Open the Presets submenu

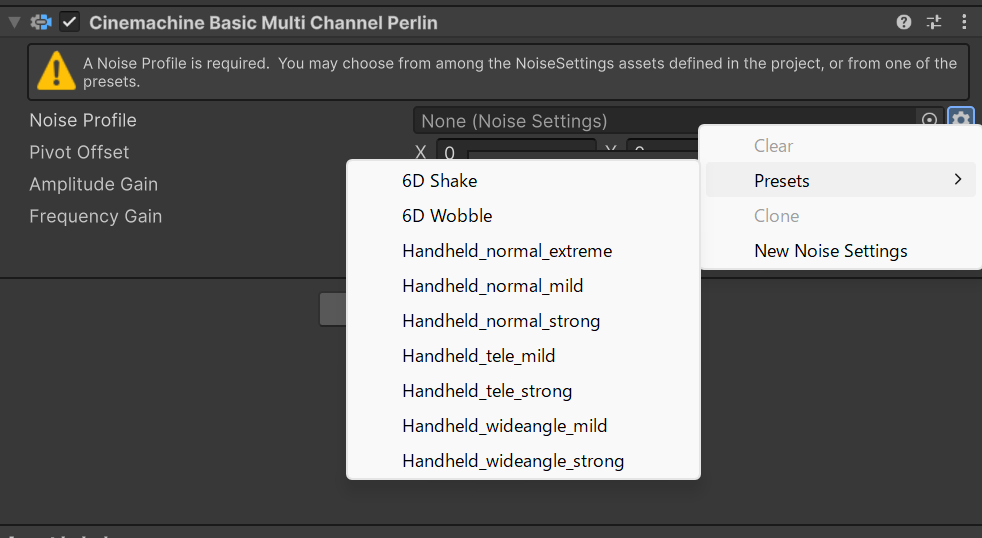point(840,180)
